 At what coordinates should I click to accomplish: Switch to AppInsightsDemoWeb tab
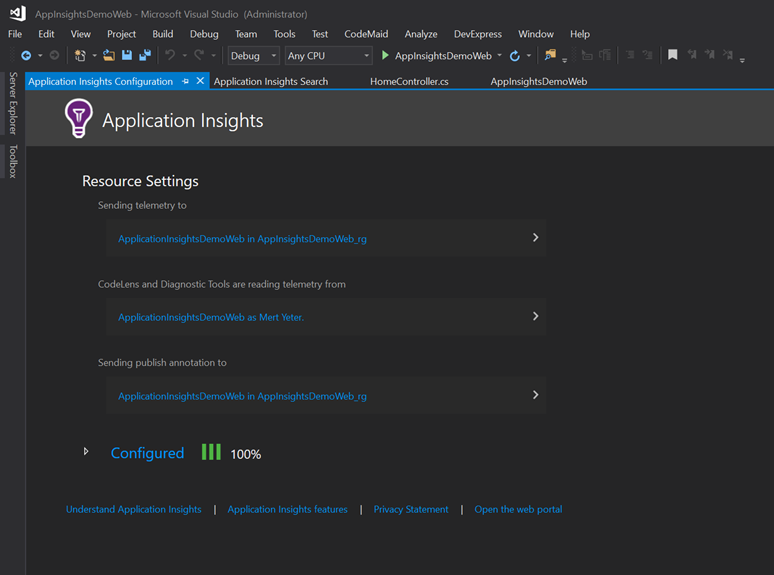coord(539,81)
